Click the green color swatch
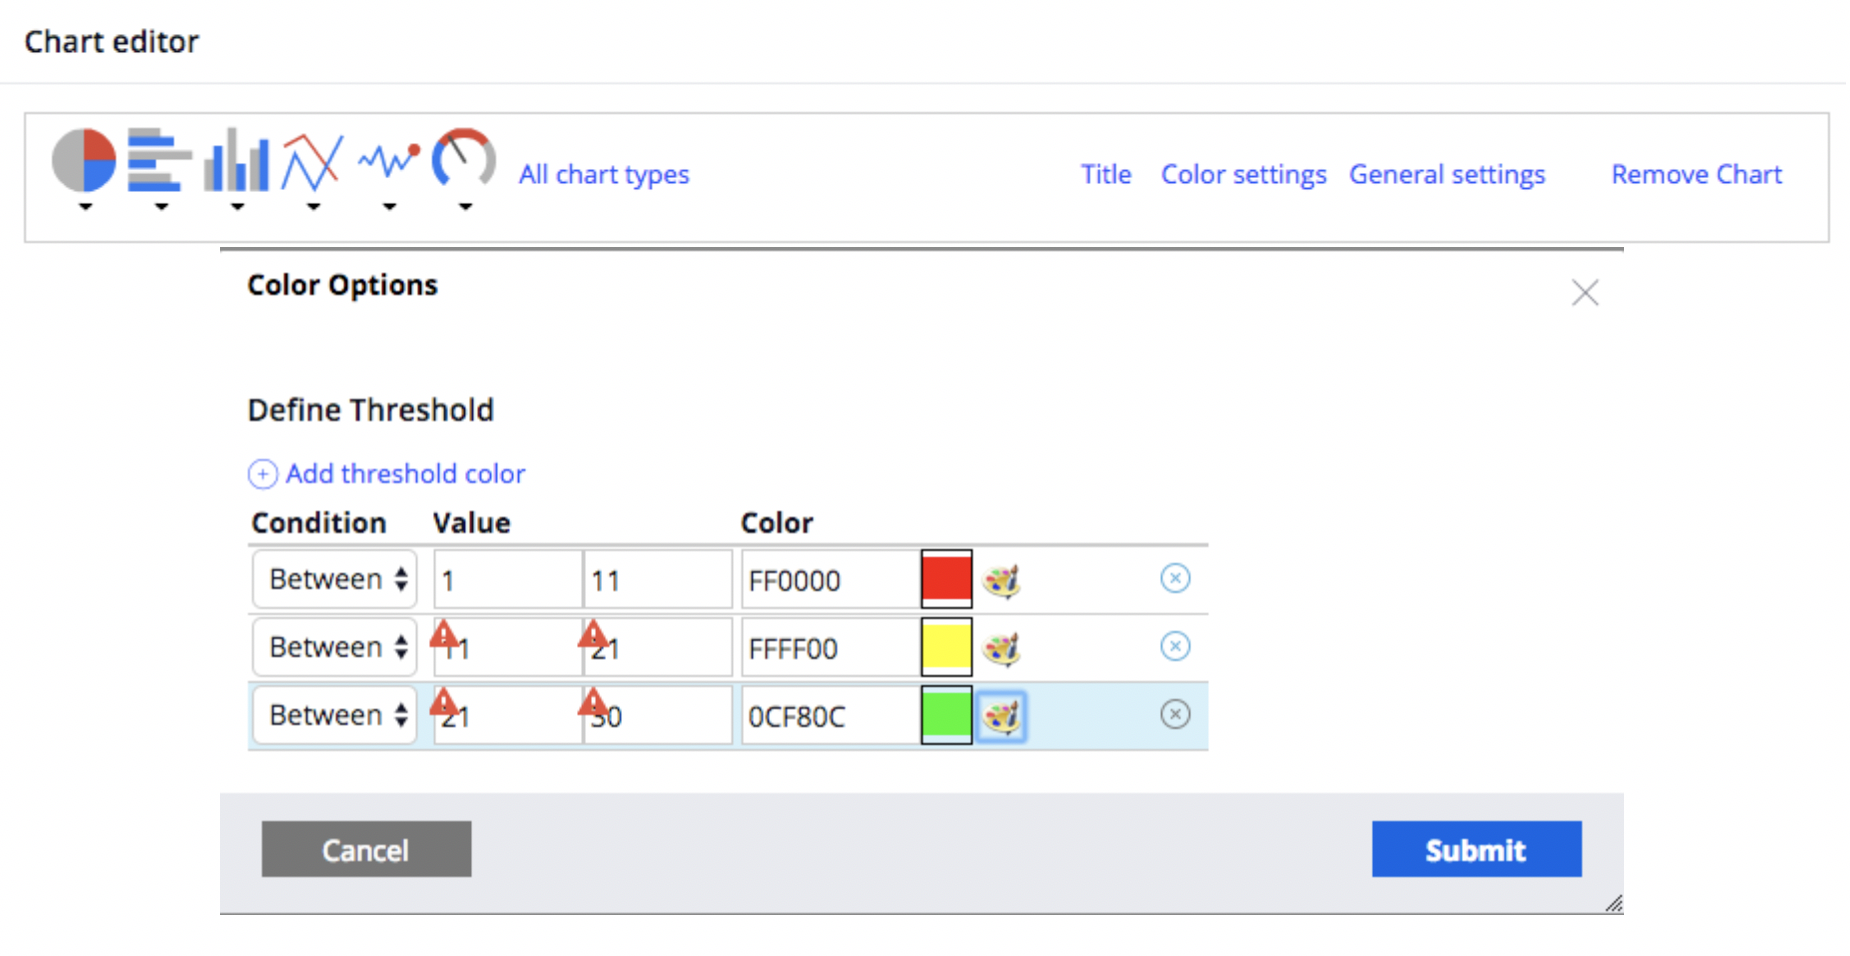 pyautogui.click(x=946, y=715)
